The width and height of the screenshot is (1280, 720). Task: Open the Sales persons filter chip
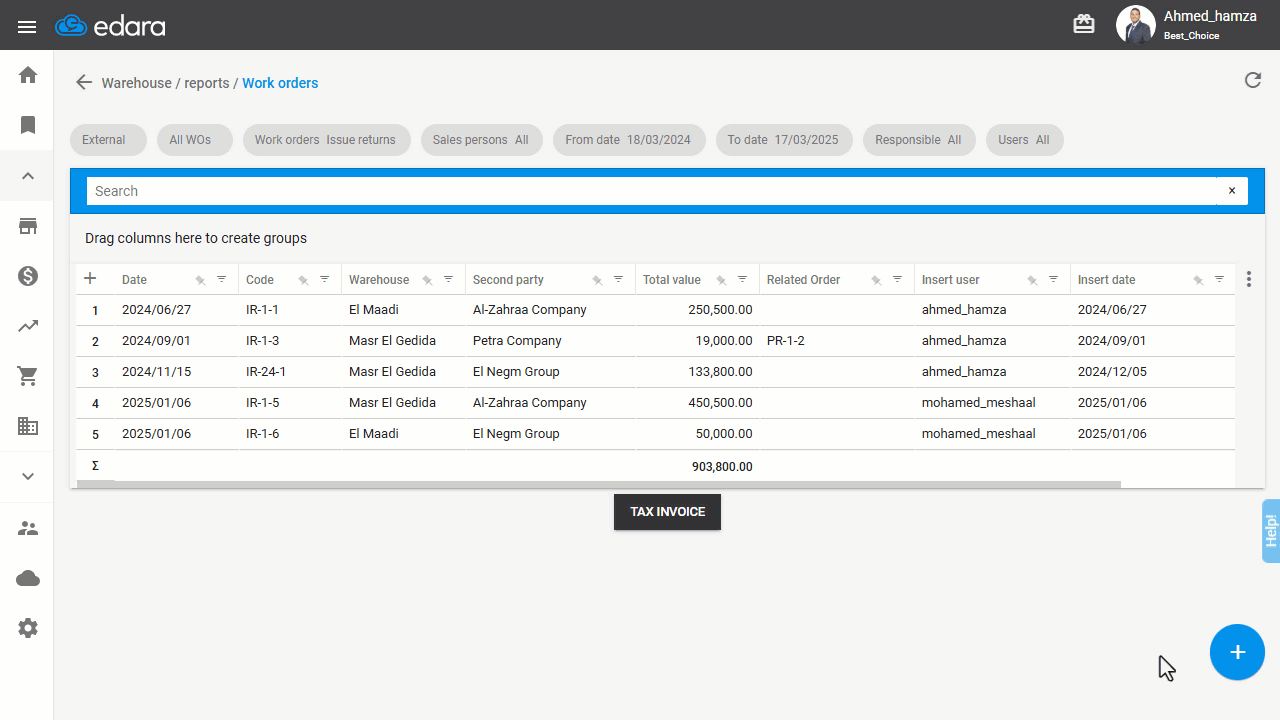click(481, 140)
